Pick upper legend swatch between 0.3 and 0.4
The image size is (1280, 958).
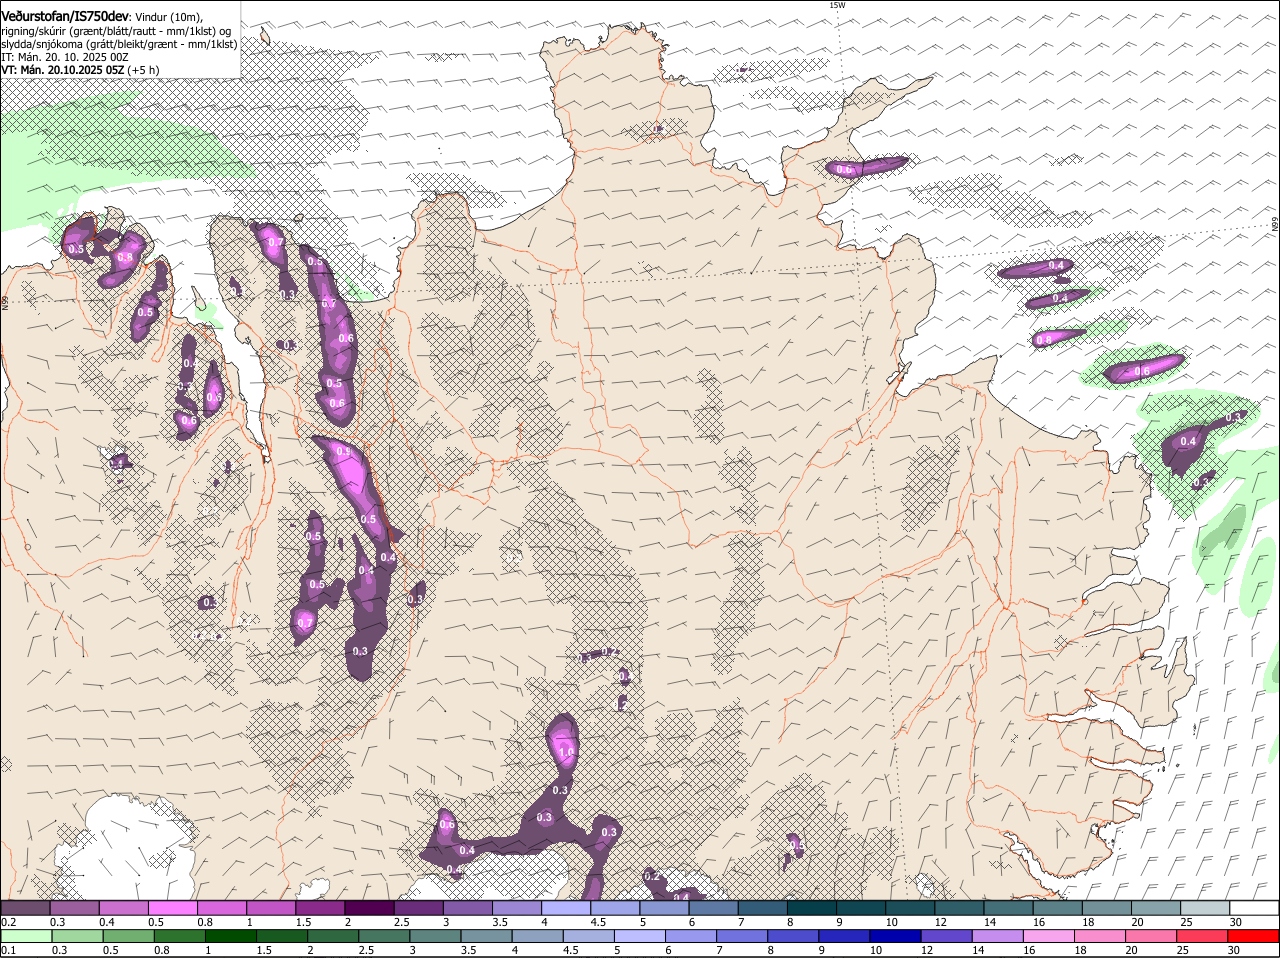74,907
